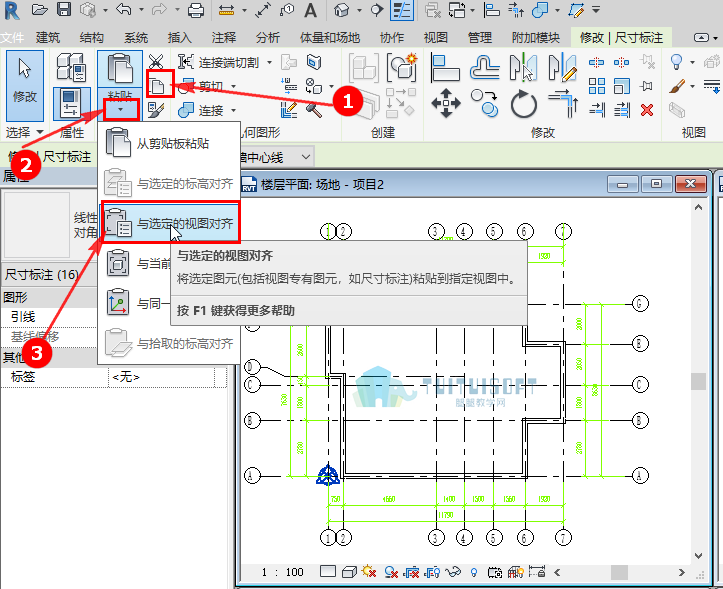Click the Switch Windows icon
The image size is (723, 589).
point(456,10)
